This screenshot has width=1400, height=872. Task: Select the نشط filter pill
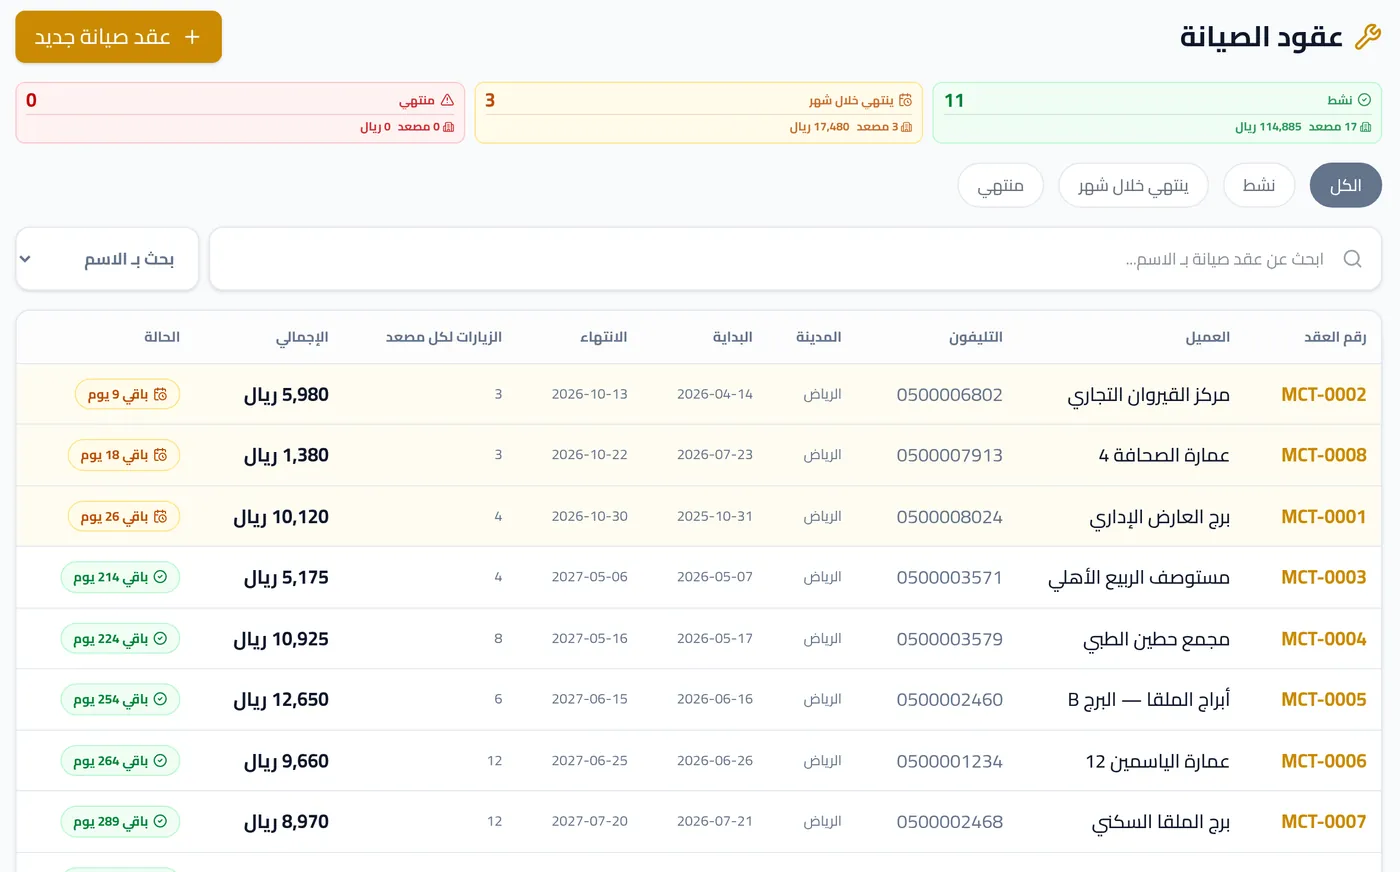[1259, 185]
